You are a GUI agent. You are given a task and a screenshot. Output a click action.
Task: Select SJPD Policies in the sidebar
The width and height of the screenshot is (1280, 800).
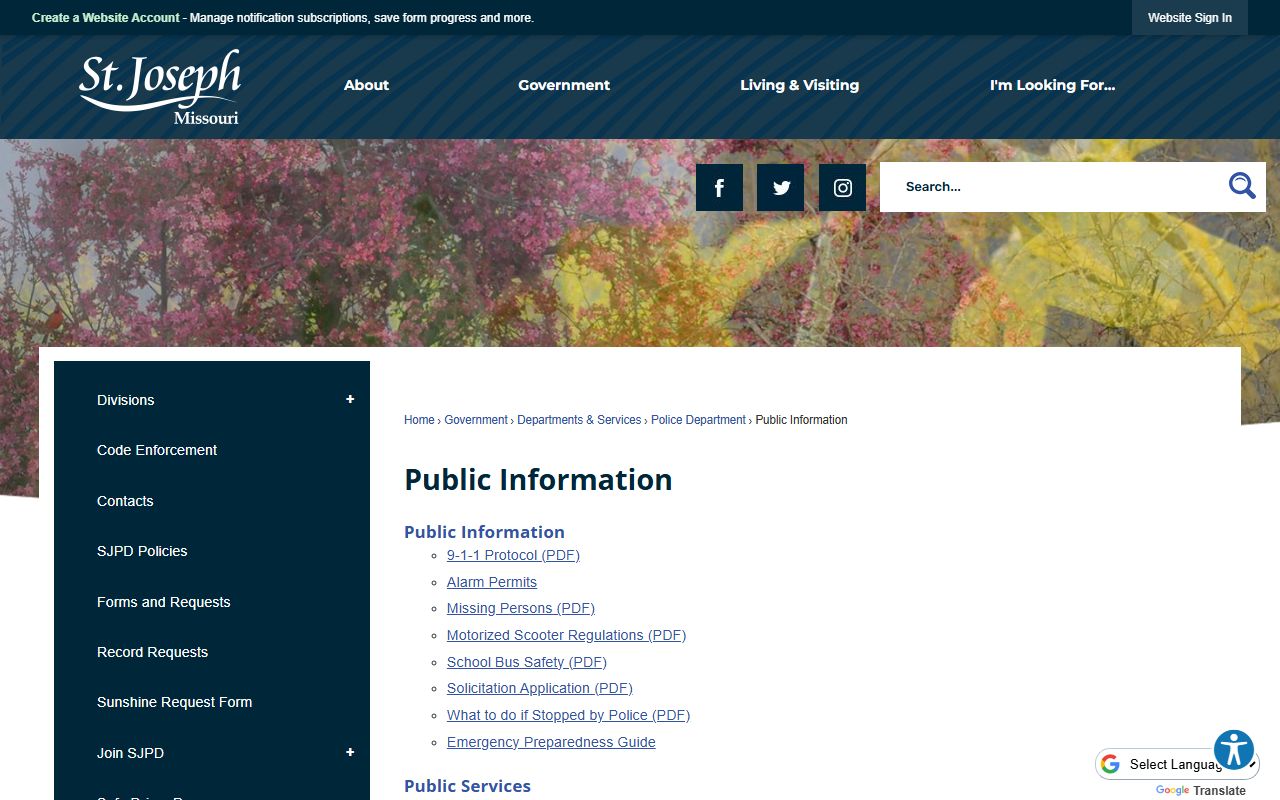142,551
